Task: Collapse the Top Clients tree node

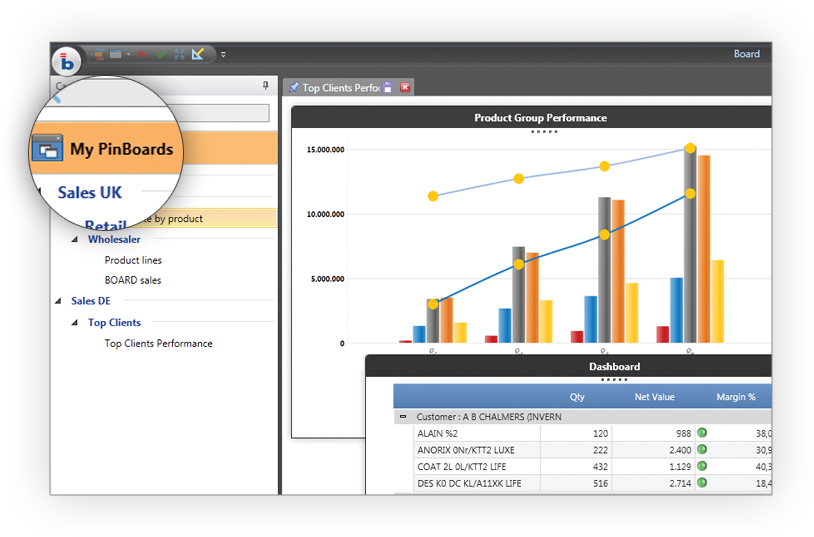Action: [74, 323]
